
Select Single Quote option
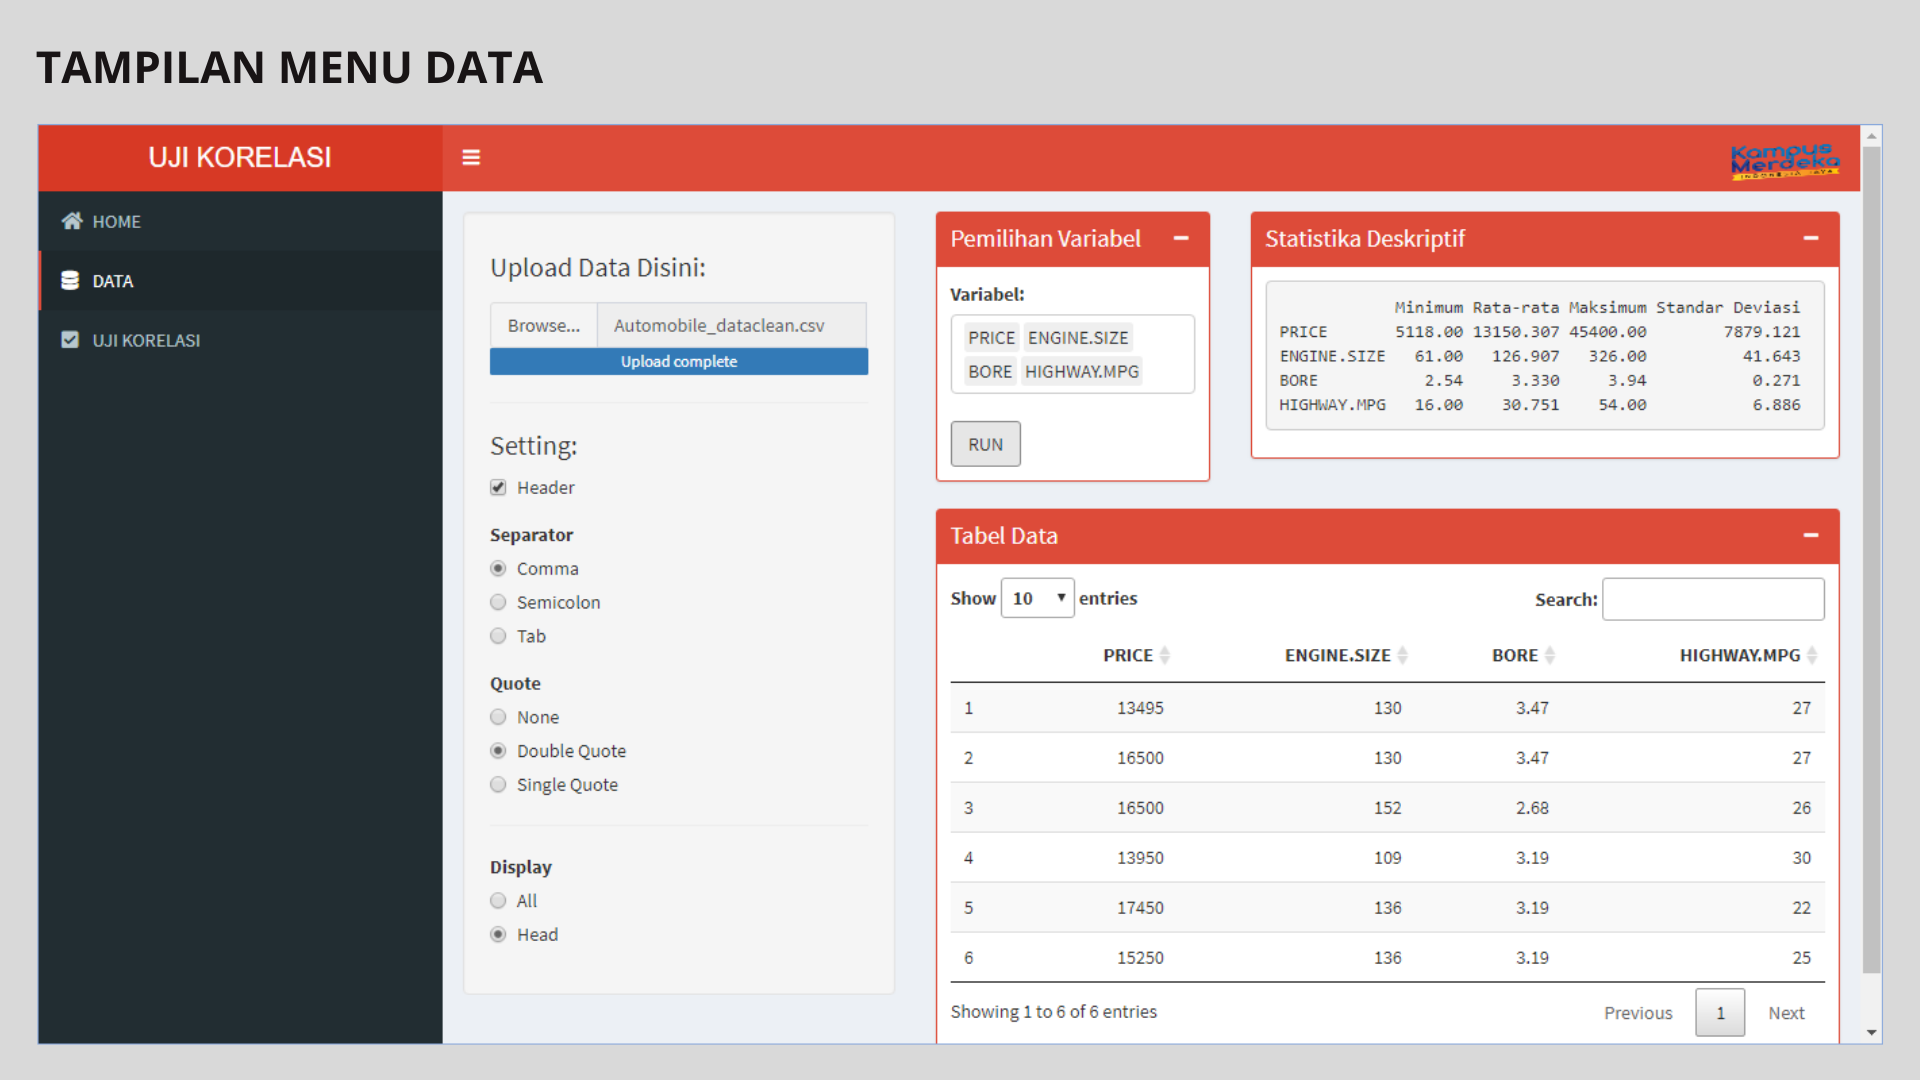click(498, 785)
